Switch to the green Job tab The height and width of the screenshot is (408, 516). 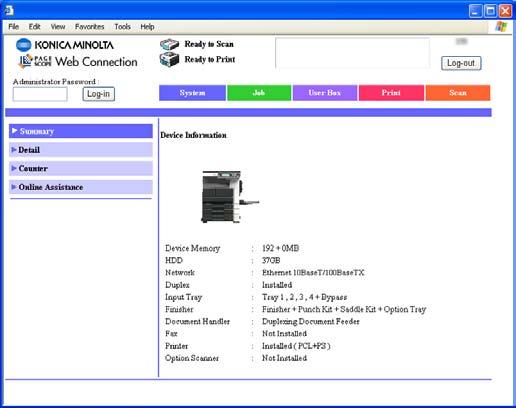point(259,93)
